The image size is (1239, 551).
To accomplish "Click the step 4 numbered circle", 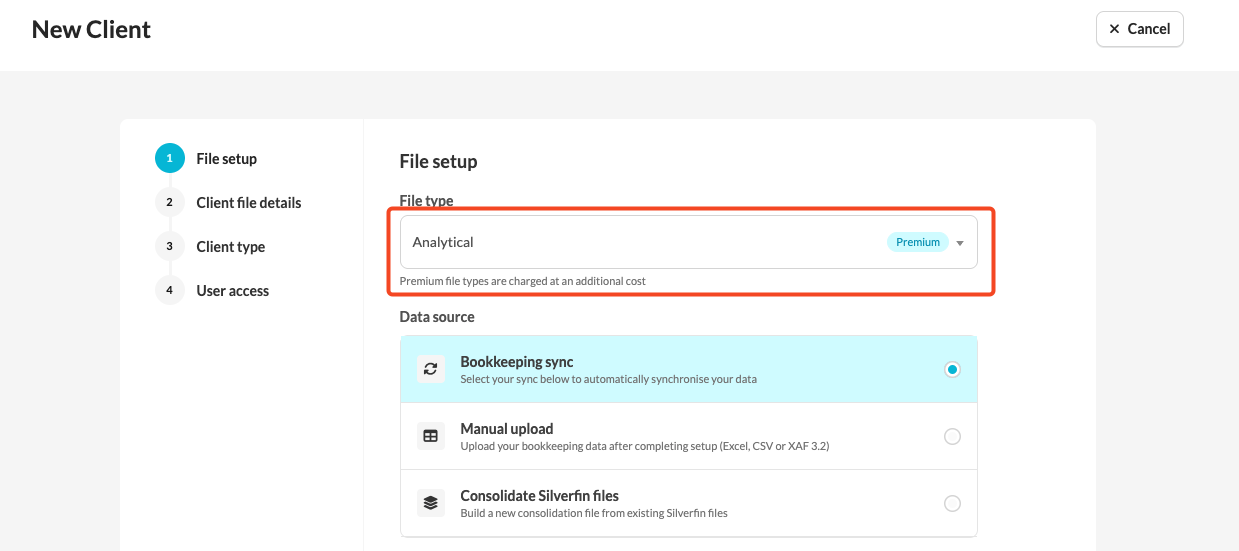I will point(170,290).
